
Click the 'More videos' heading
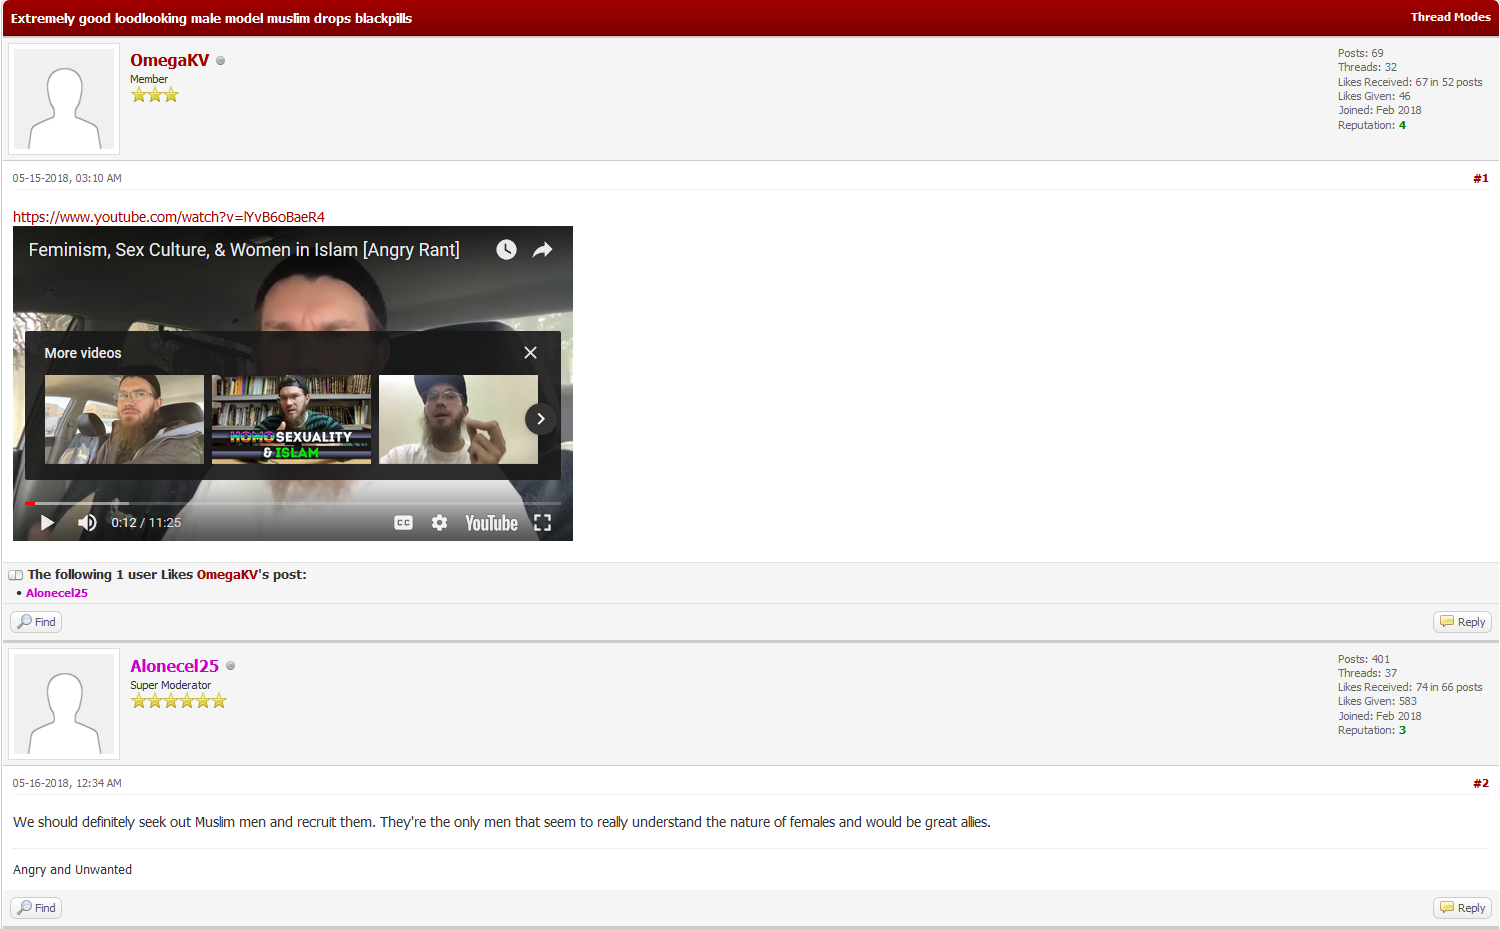(83, 353)
